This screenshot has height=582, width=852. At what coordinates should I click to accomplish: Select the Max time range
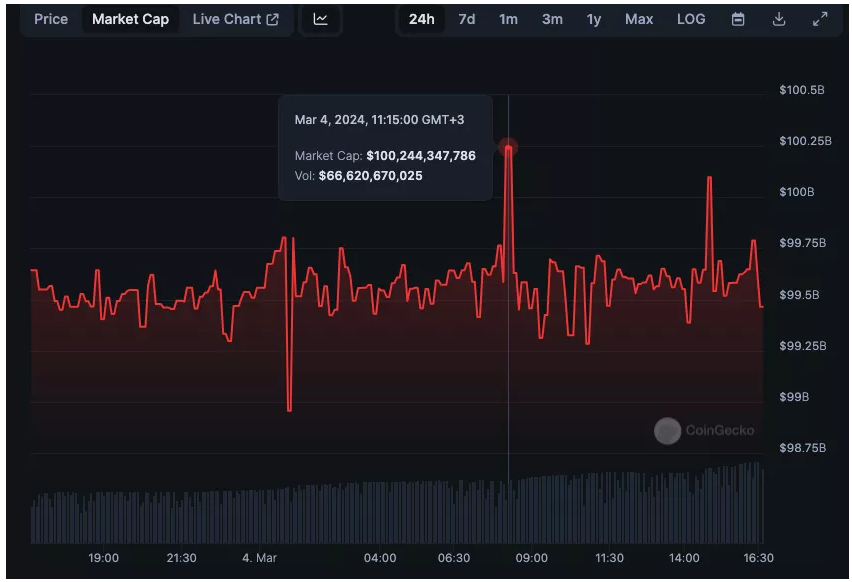pos(639,19)
